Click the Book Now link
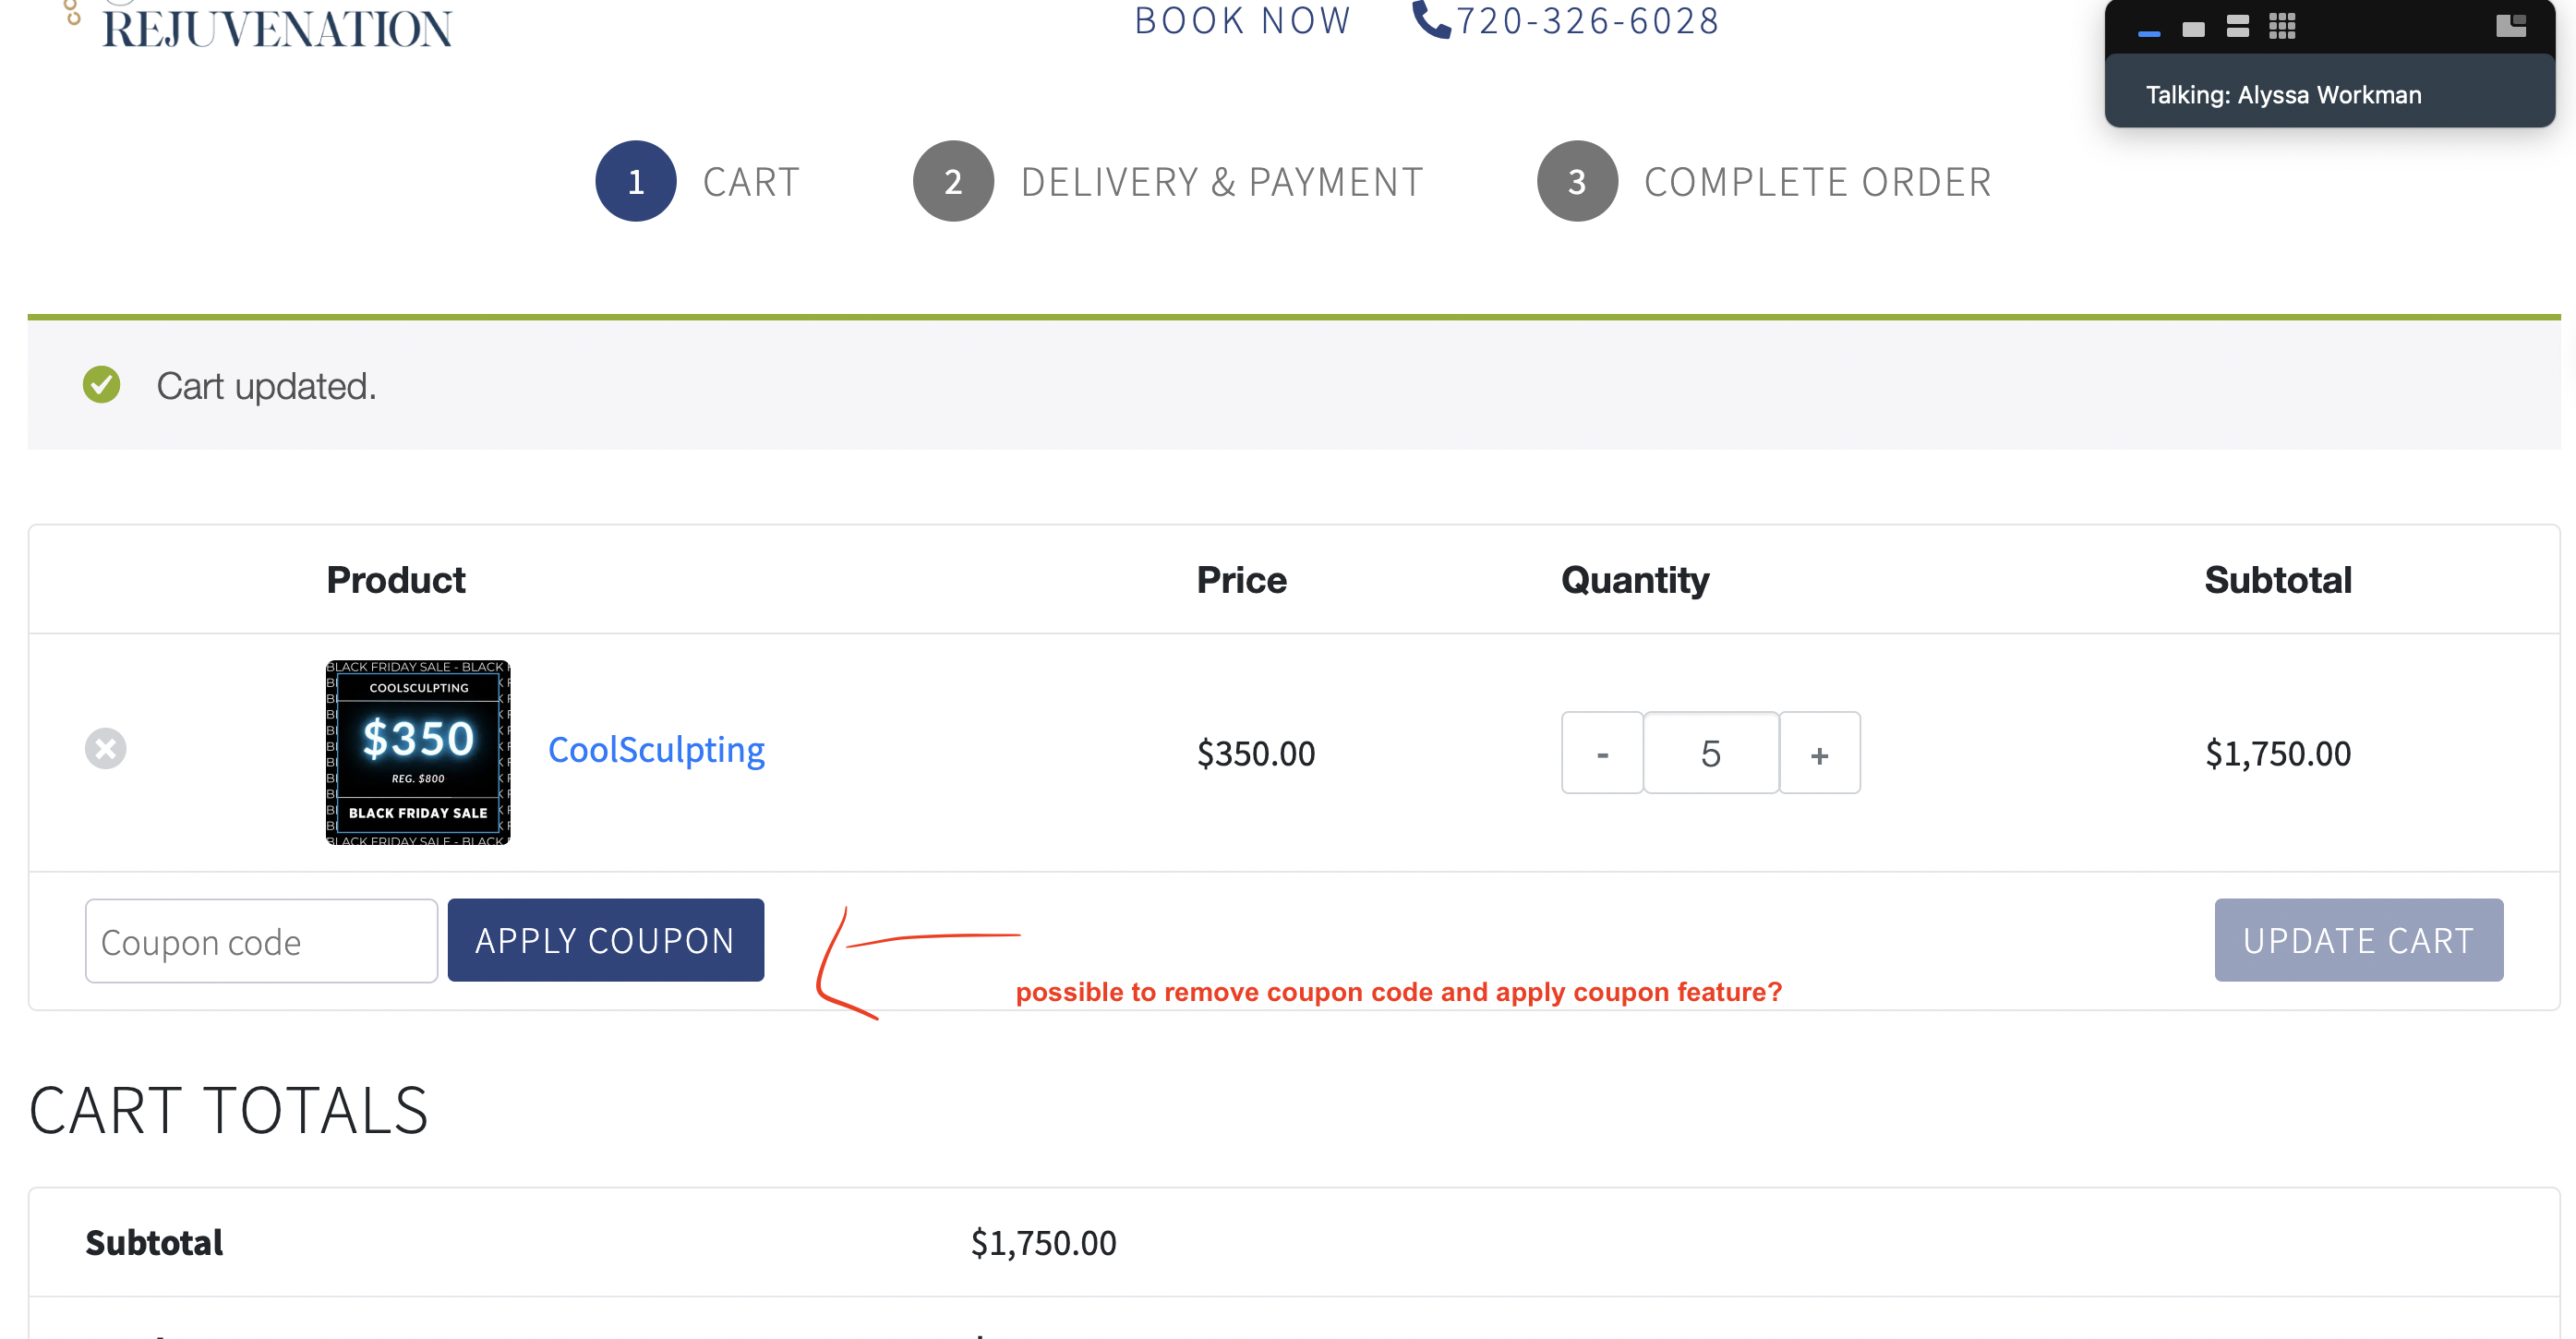The image size is (2576, 1339). (1243, 20)
